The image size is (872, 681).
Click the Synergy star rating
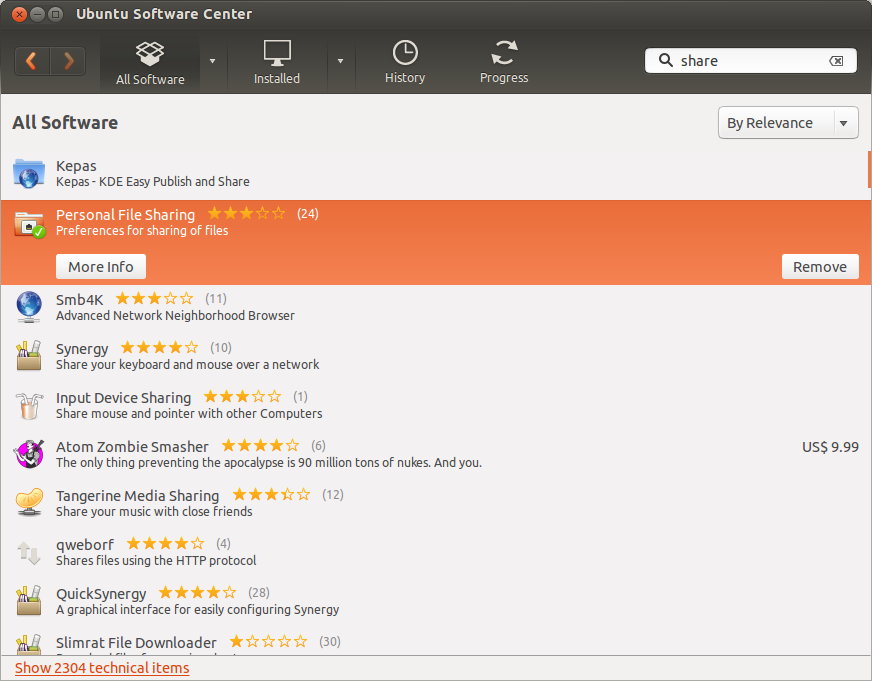pyautogui.click(x=160, y=347)
